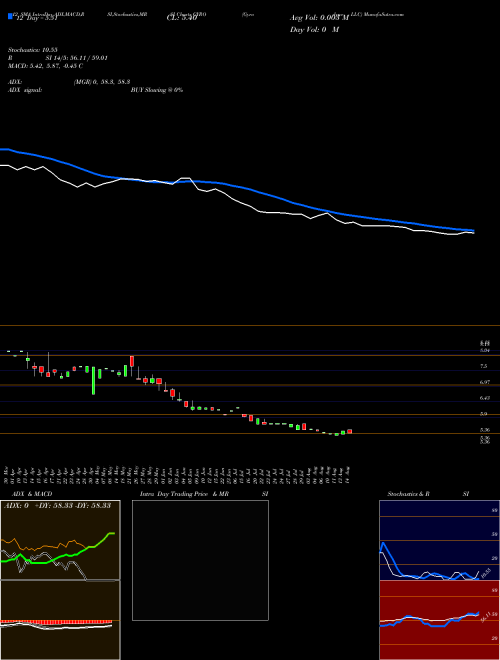This screenshot has width=500, height=660.
Task: Click the empty Intra Day Trading chart box
Action: [x=200, y=560]
